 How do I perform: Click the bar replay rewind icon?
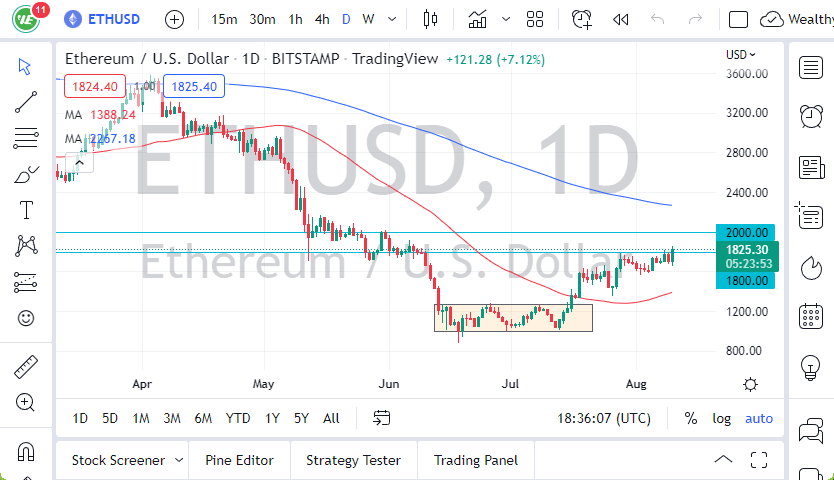pos(621,19)
